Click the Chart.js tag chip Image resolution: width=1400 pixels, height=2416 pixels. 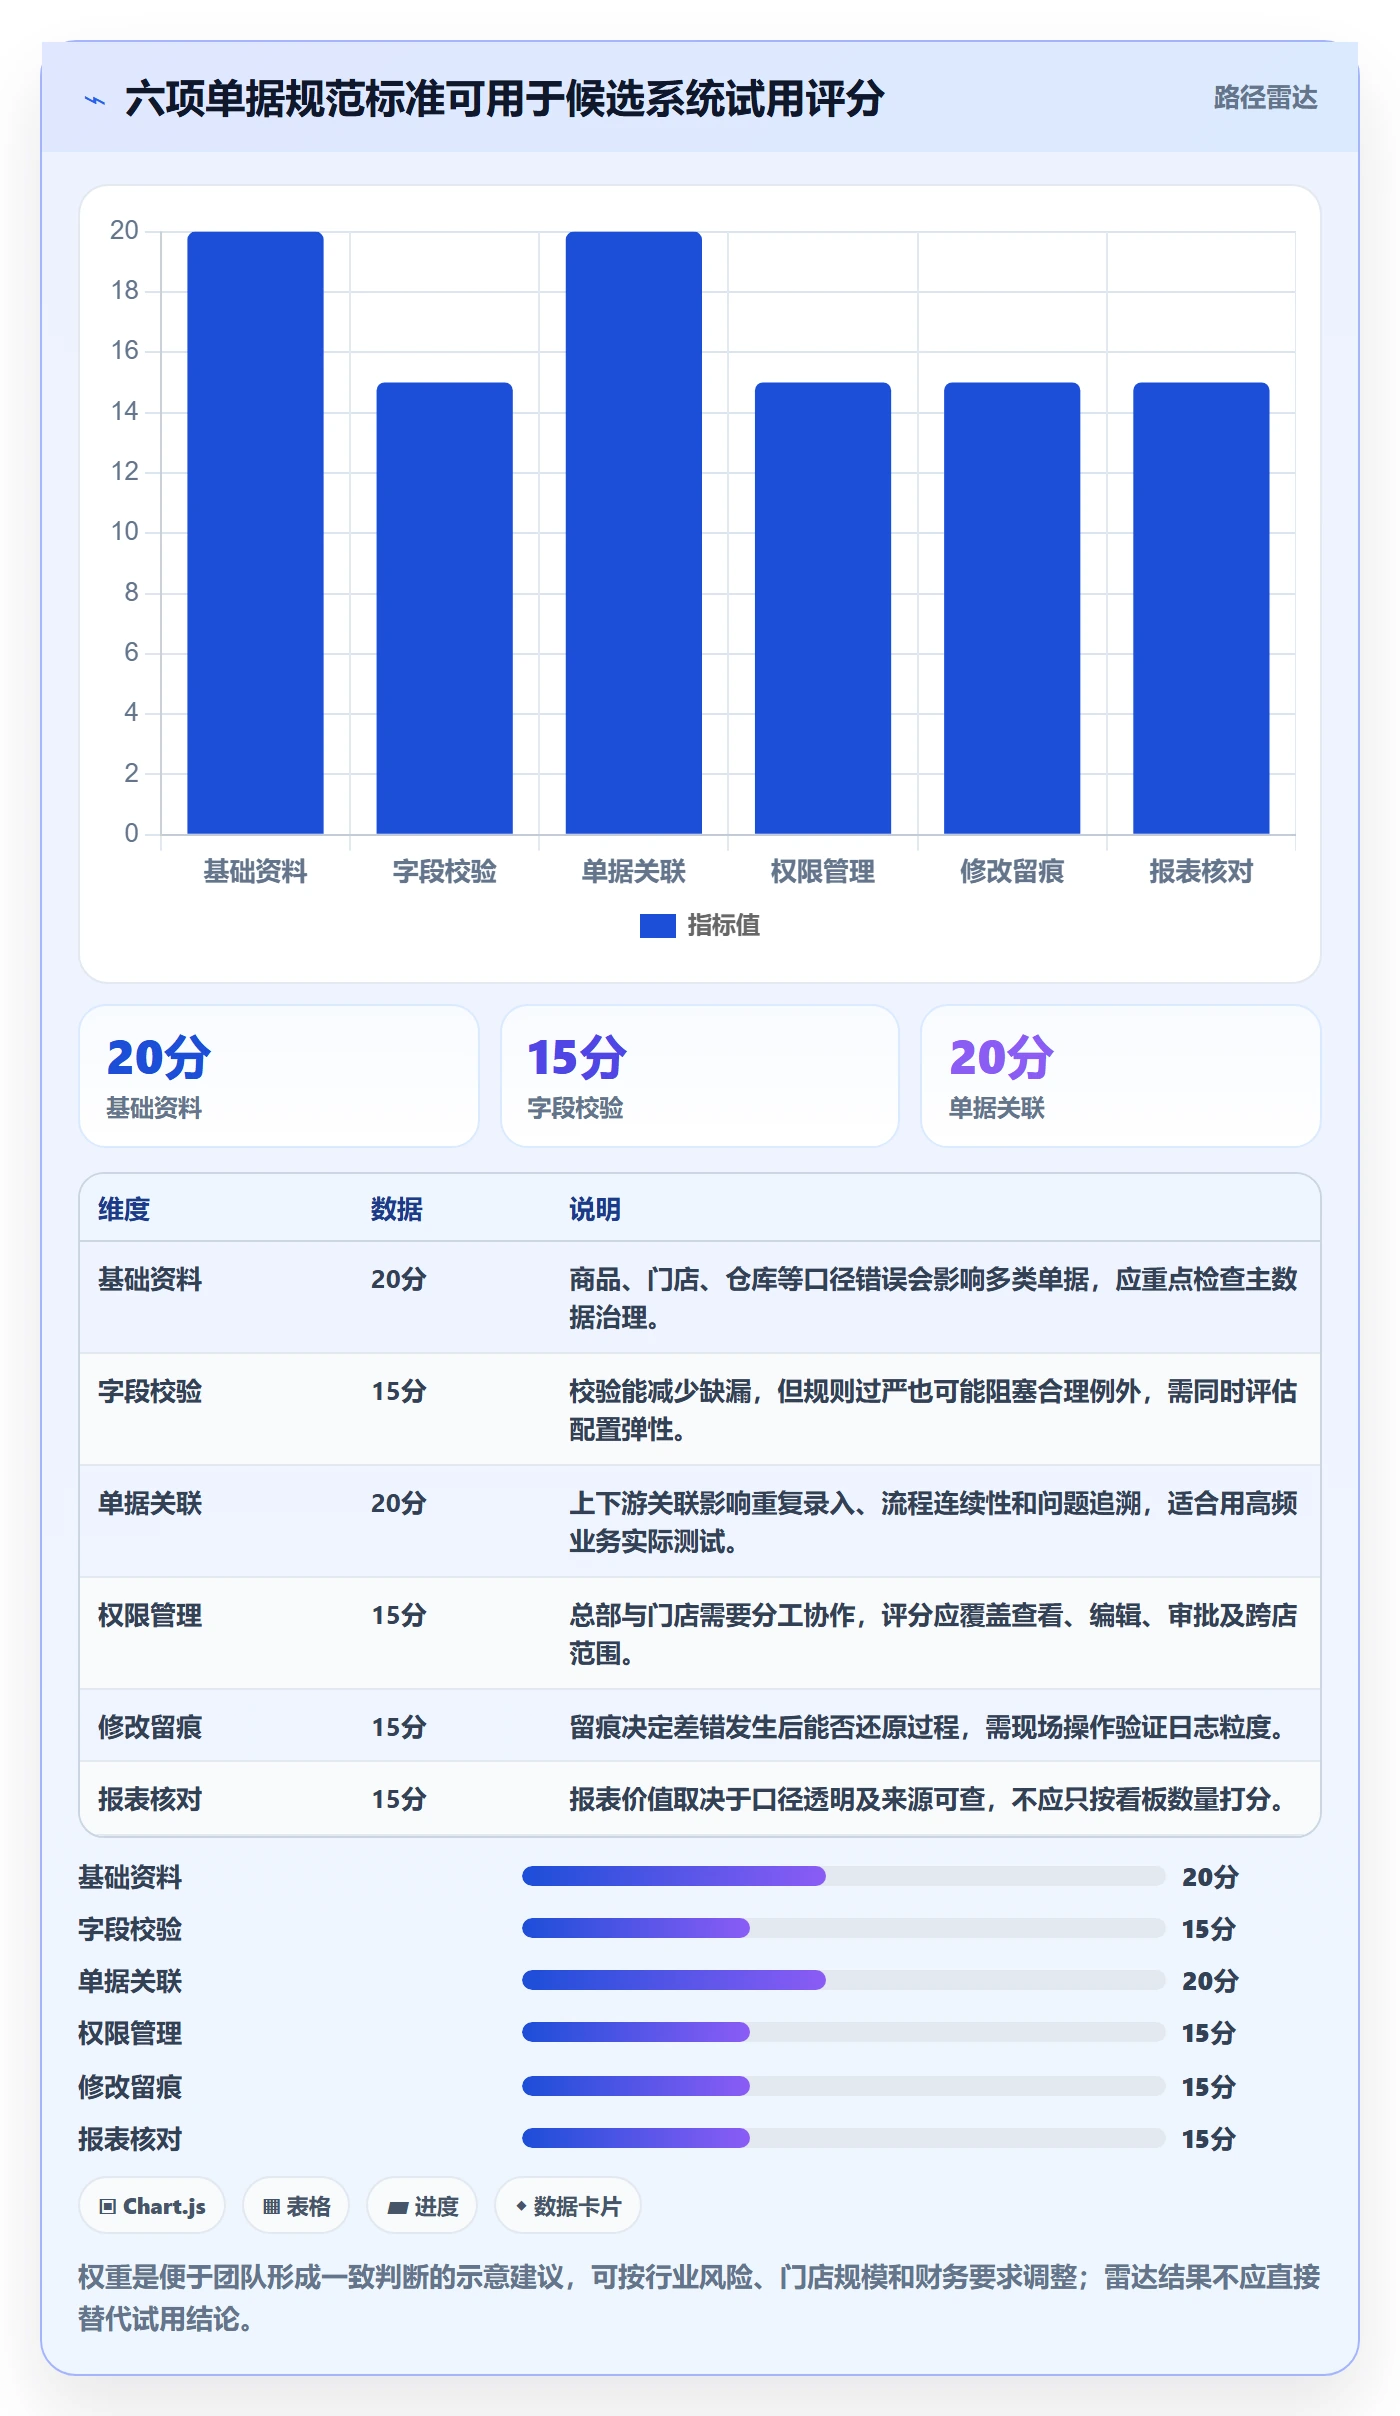152,2205
